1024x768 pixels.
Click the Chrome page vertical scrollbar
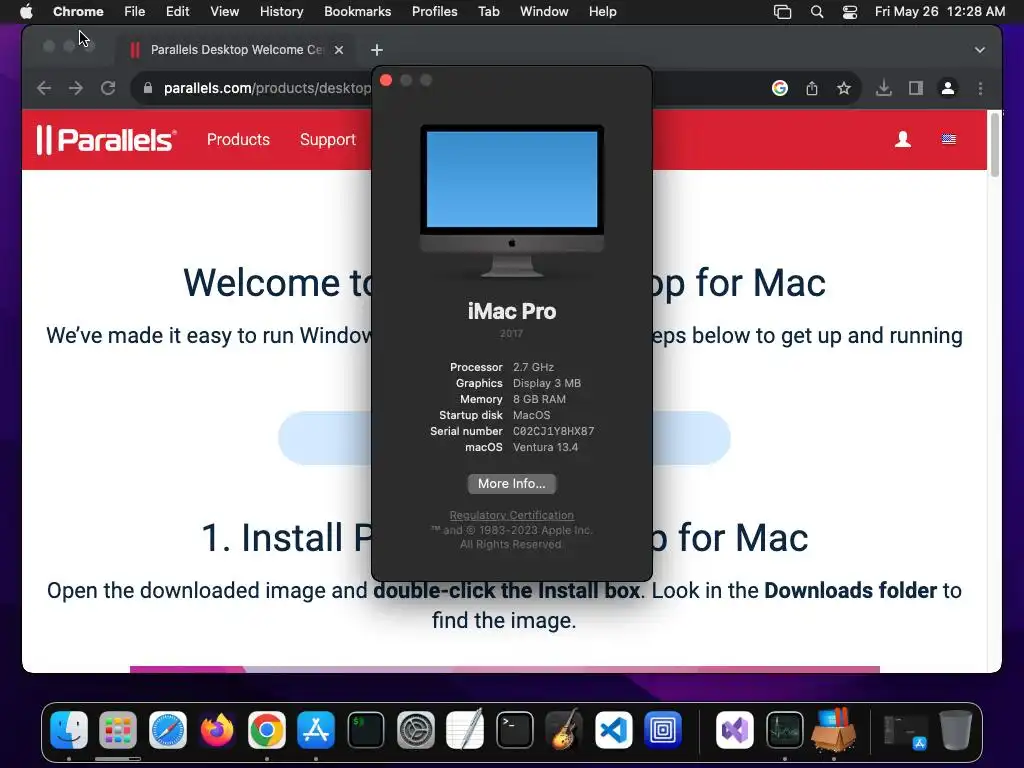[995, 144]
